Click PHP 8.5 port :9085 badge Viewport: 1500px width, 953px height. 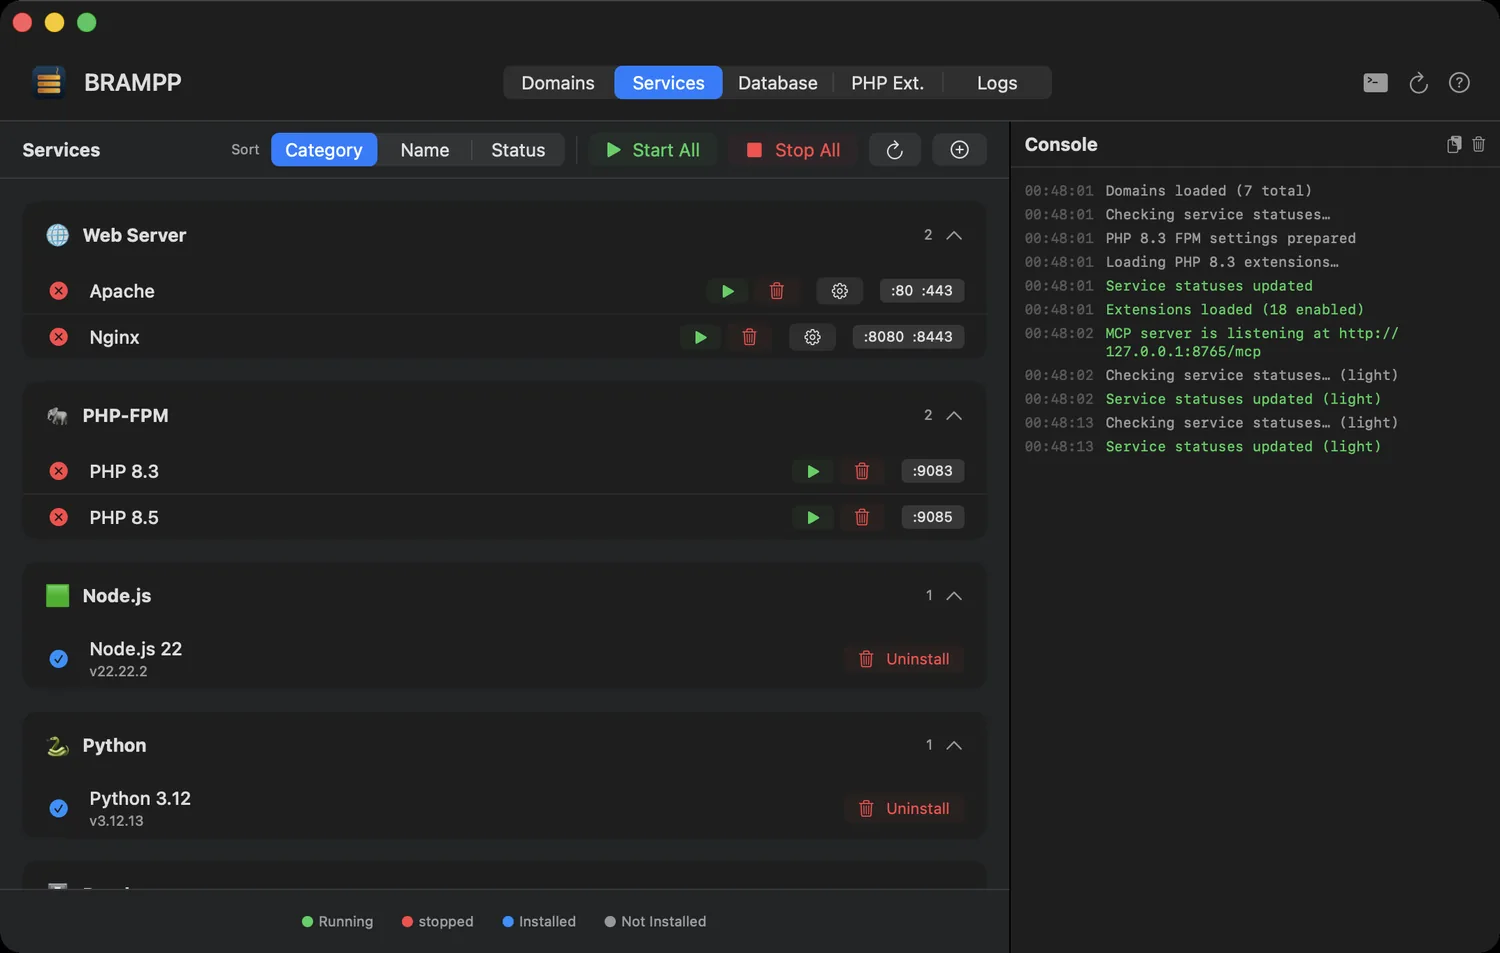pos(932,517)
